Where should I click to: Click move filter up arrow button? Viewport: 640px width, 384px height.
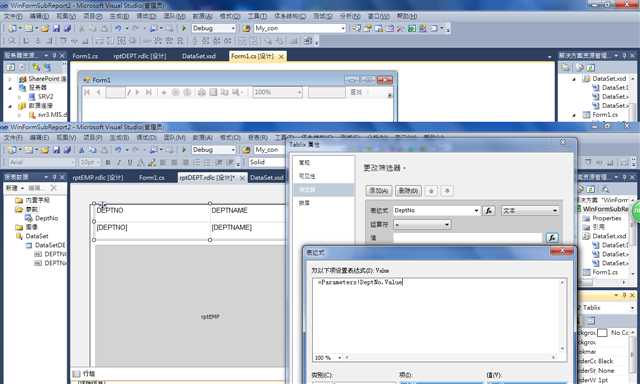click(431, 191)
